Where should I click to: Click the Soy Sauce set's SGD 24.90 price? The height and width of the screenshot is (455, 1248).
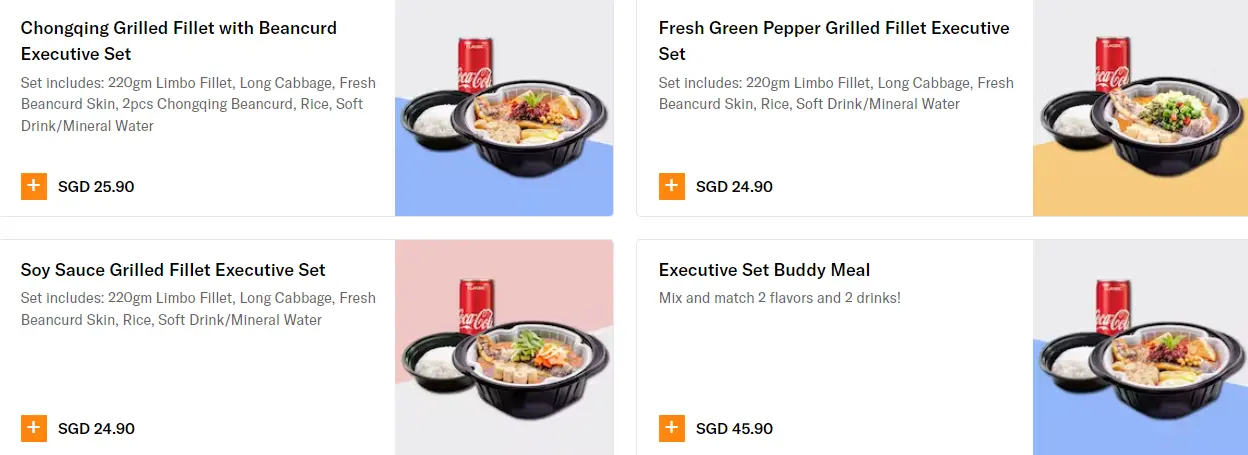(96, 428)
